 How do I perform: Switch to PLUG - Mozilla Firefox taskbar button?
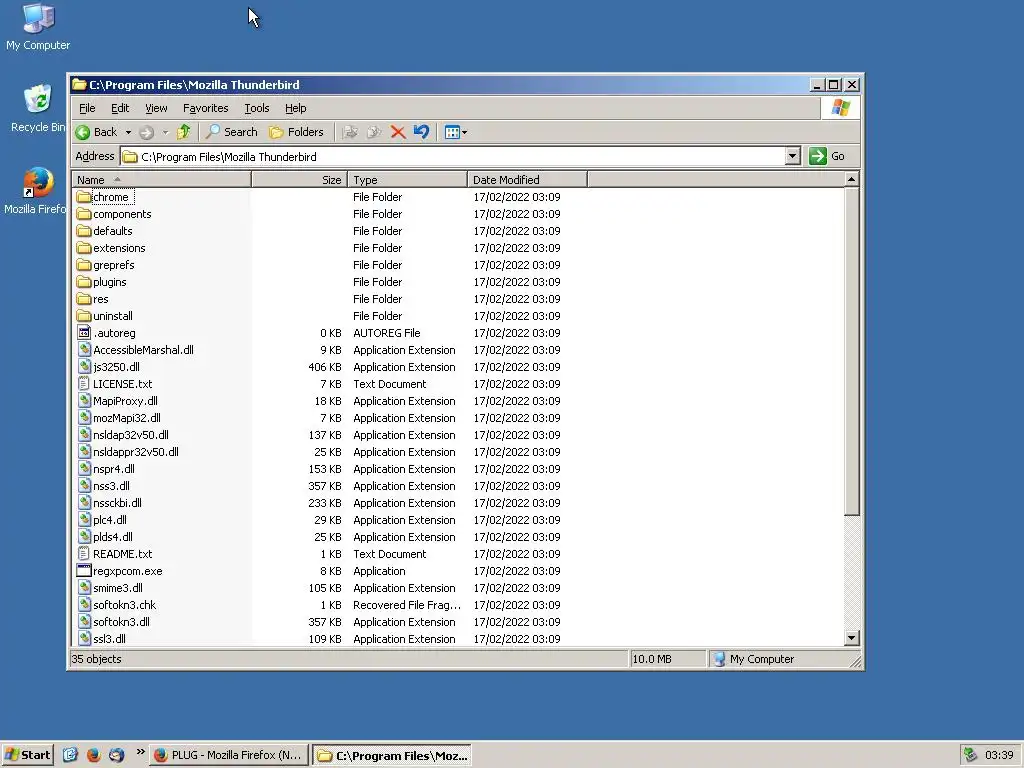point(229,755)
